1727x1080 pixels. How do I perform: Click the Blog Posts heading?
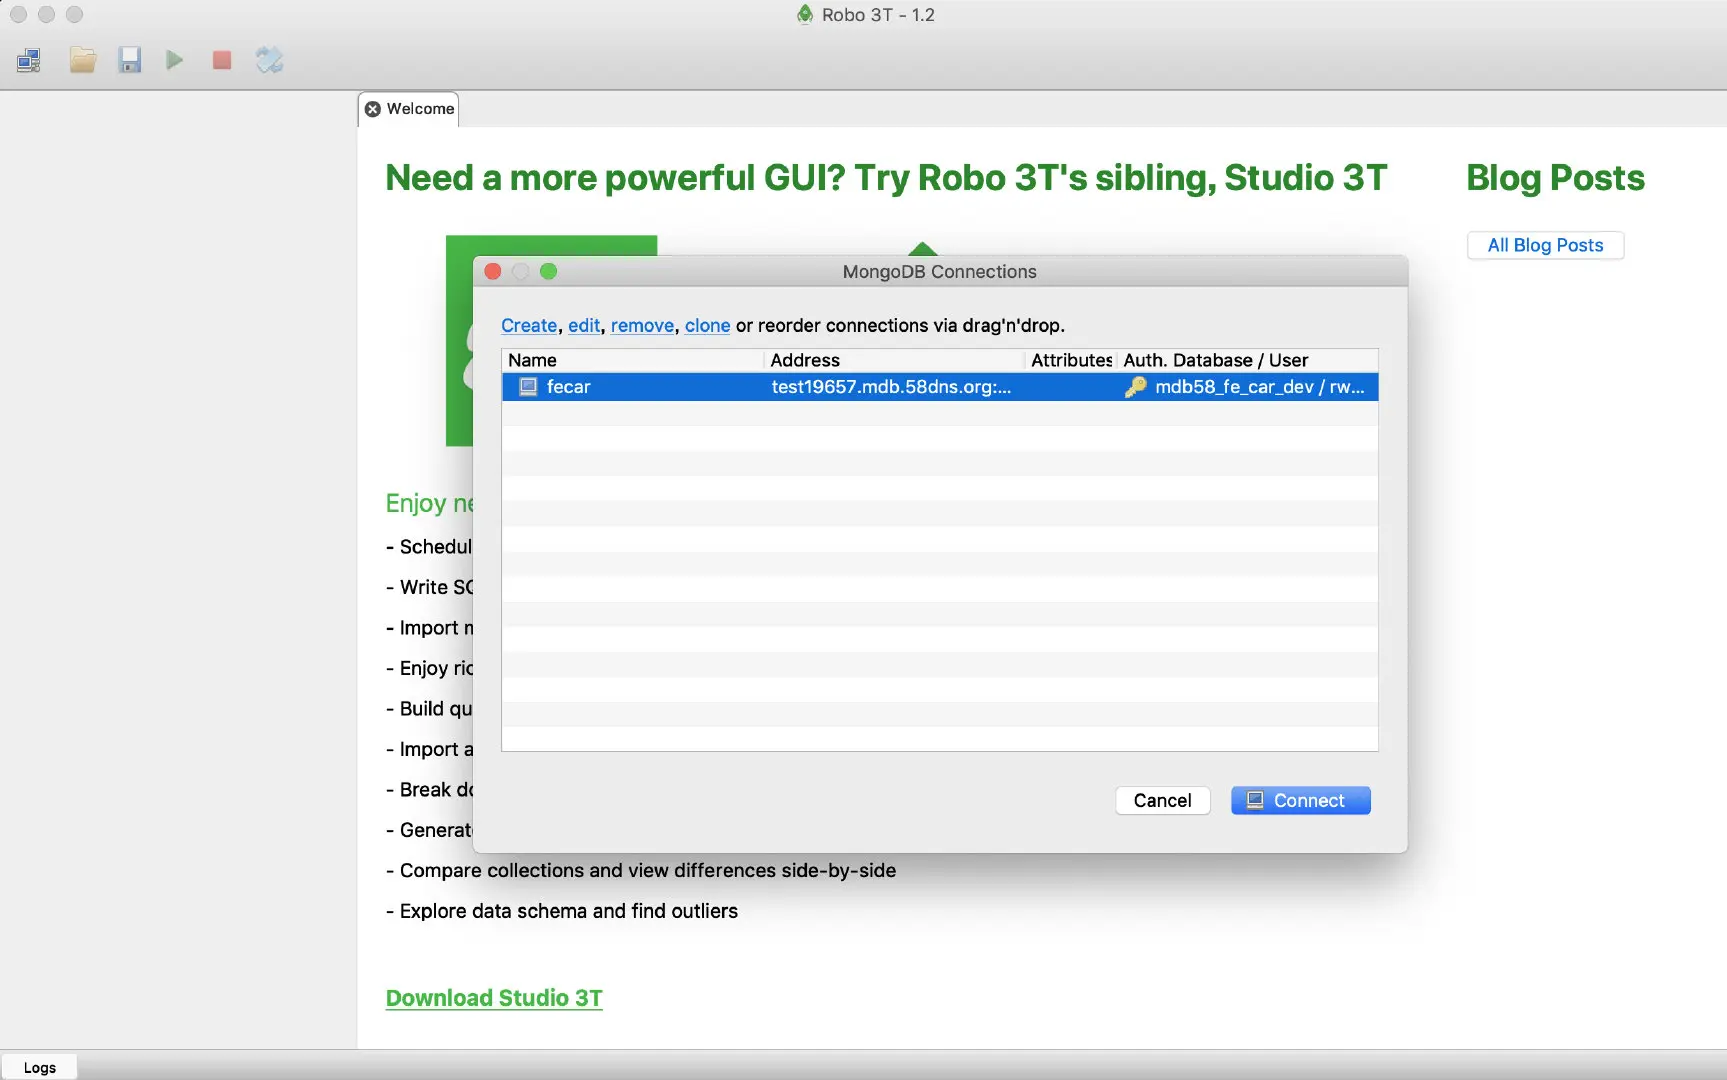tap(1555, 177)
